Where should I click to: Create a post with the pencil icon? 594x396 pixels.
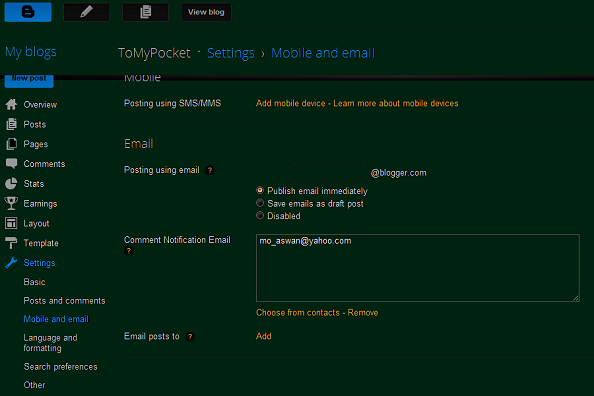coord(86,12)
